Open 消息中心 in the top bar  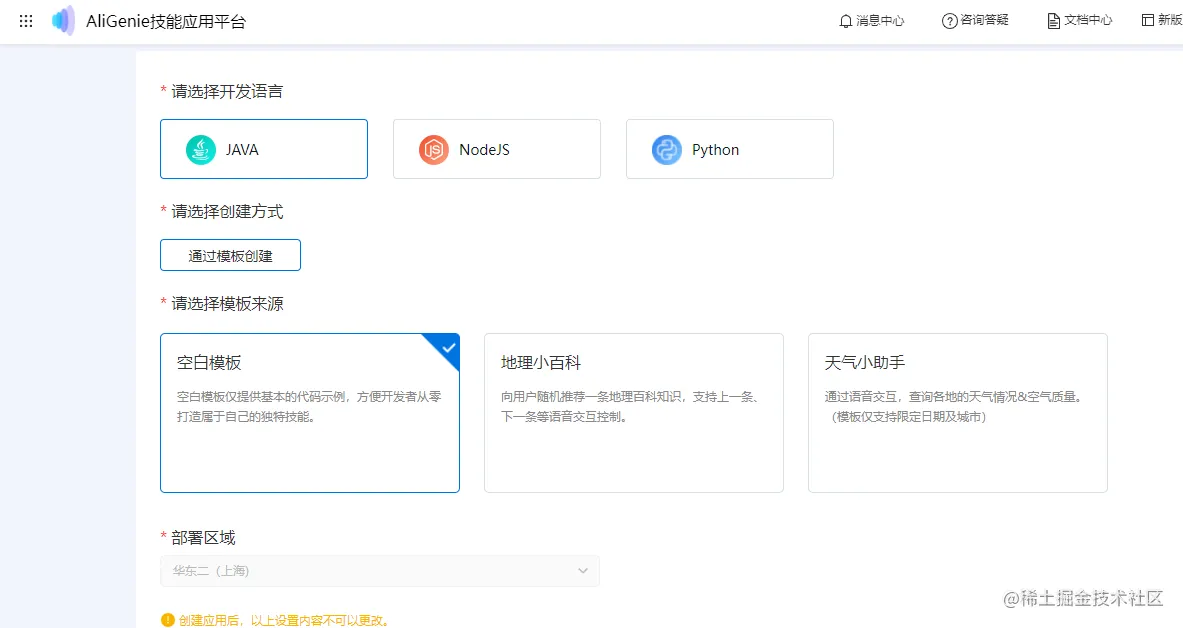tap(871, 21)
